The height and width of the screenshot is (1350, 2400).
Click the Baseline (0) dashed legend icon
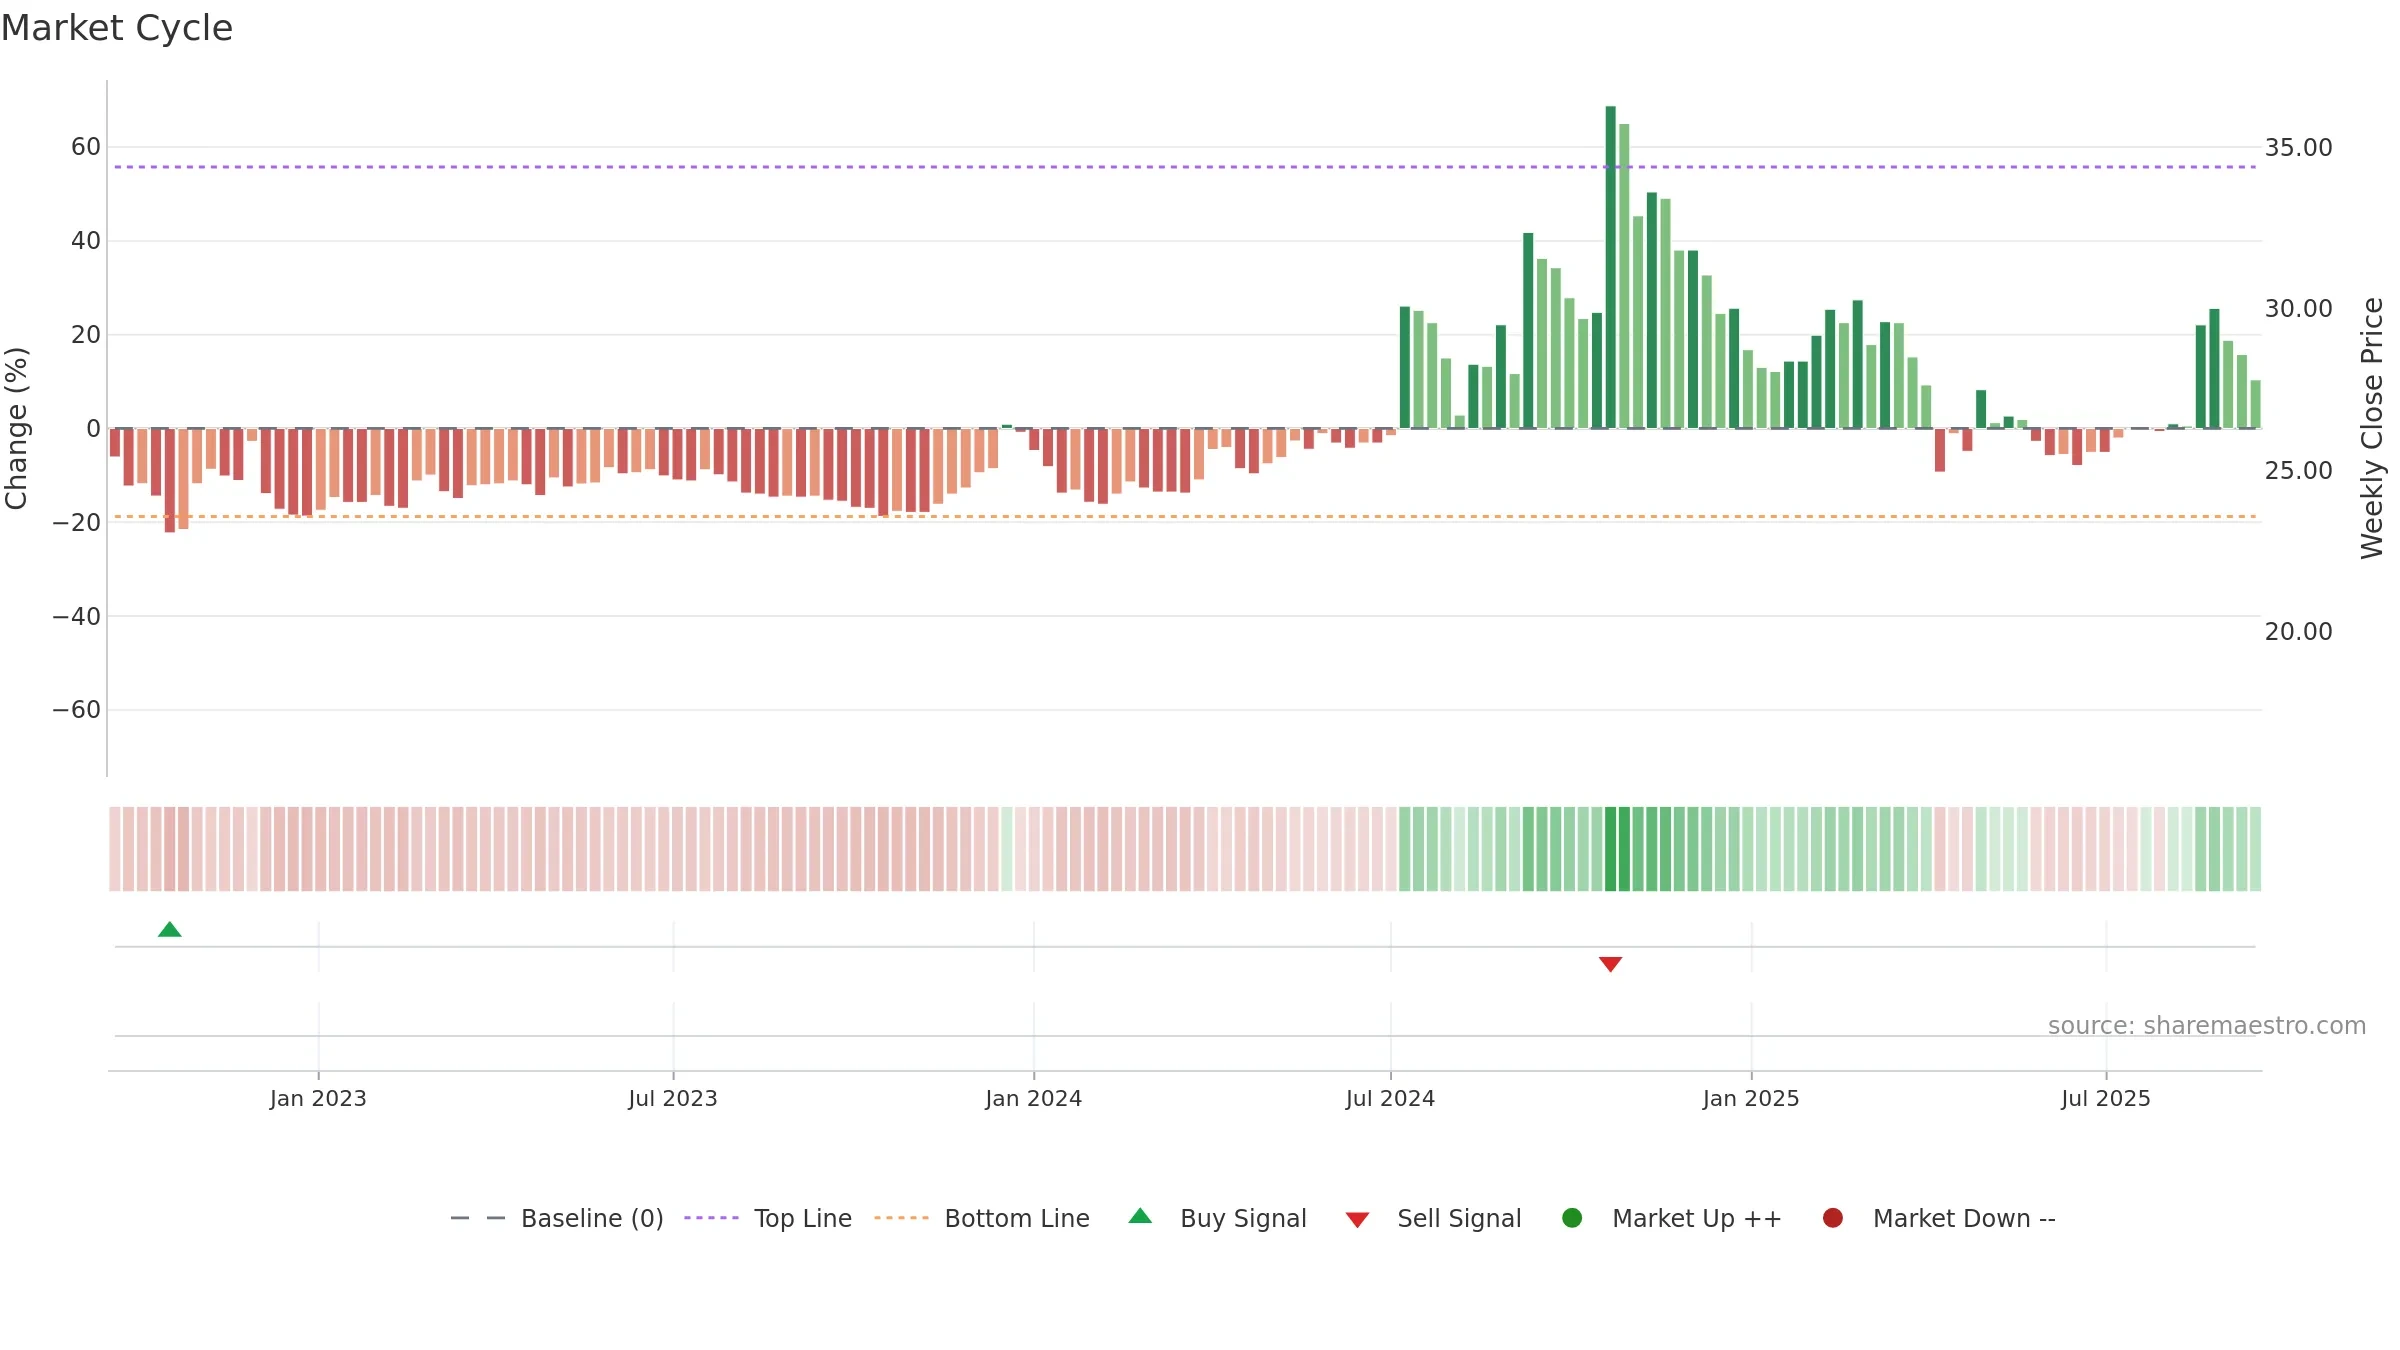(x=478, y=1218)
